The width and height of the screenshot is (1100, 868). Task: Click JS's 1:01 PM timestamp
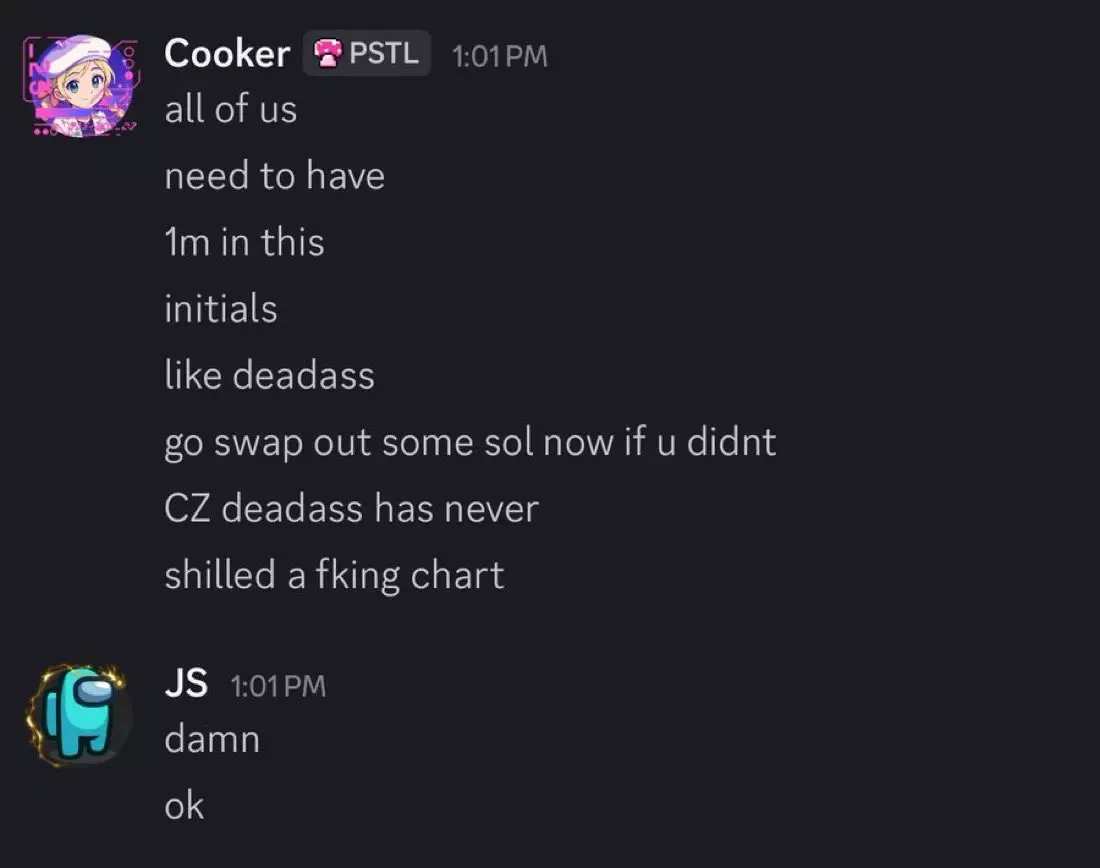point(278,686)
